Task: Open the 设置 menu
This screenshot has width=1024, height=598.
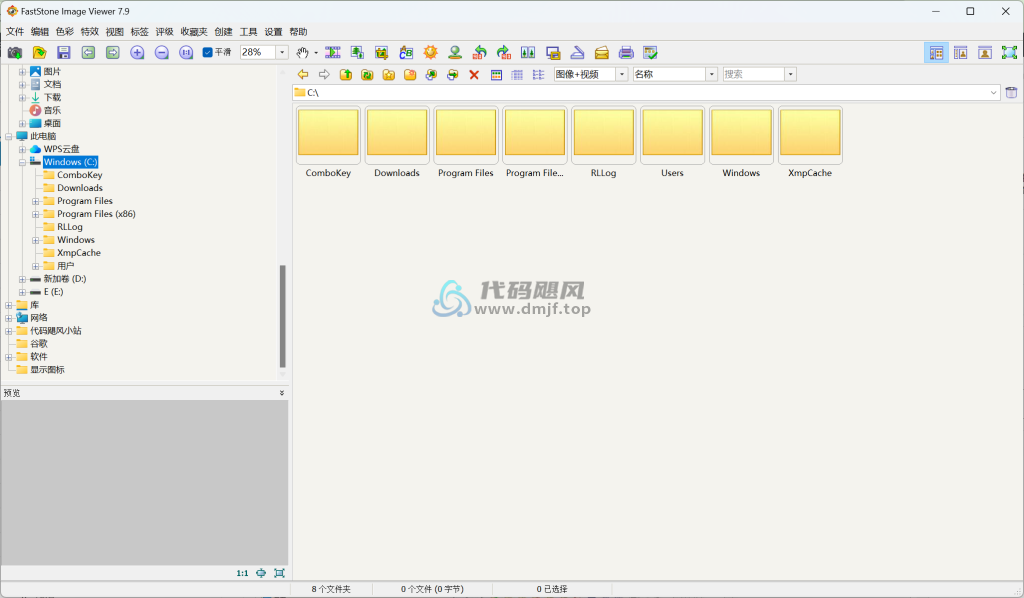Action: coord(273,31)
